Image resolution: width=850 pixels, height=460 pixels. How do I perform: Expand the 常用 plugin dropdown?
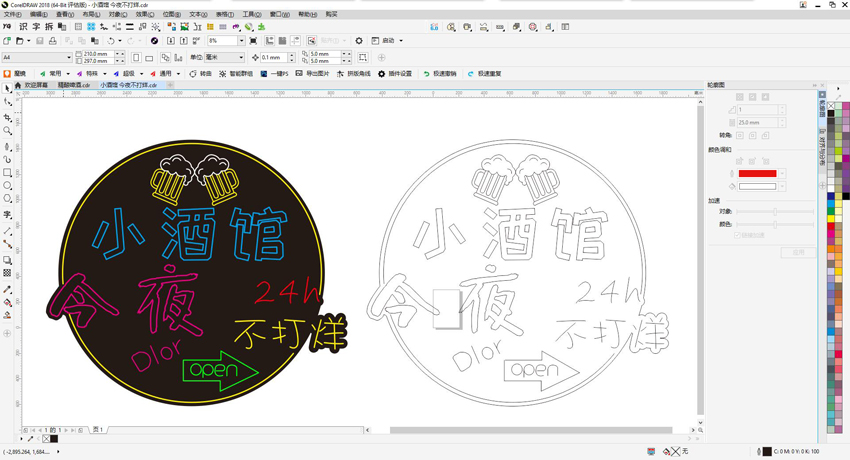coord(68,74)
